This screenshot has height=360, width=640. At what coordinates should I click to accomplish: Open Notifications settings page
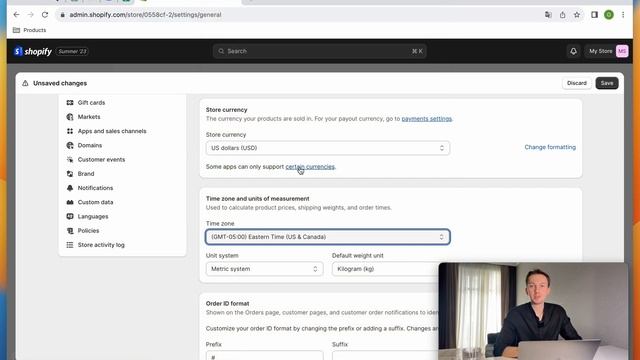click(x=96, y=188)
